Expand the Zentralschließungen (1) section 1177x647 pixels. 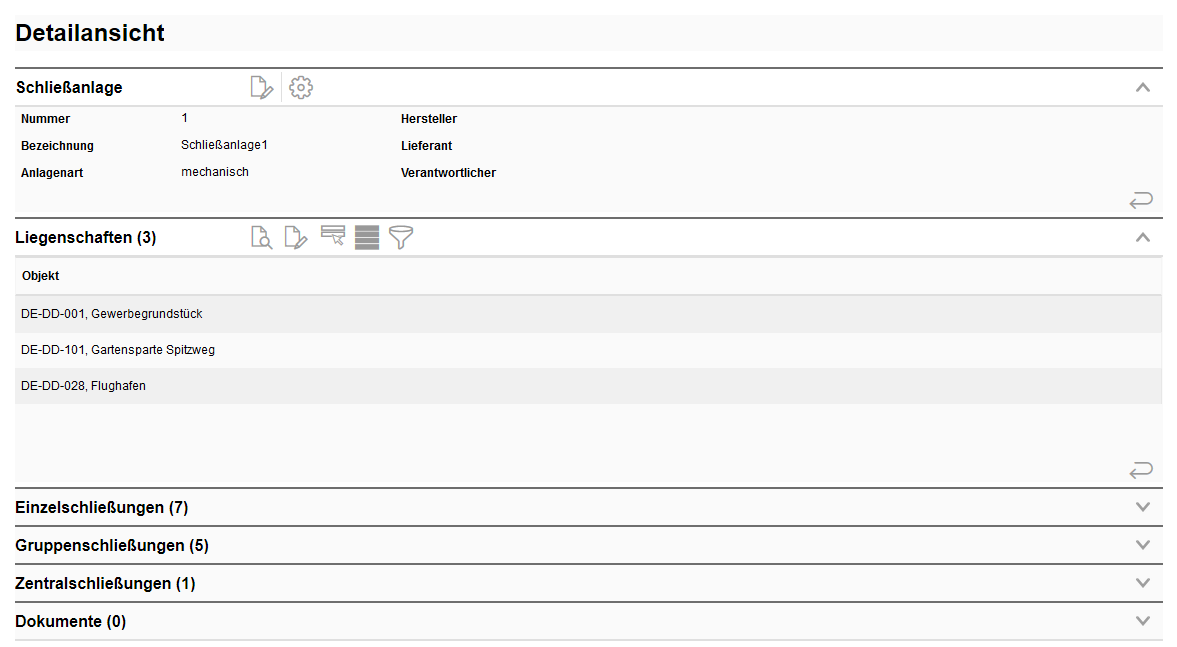pyautogui.click(x=1143, y=583)
